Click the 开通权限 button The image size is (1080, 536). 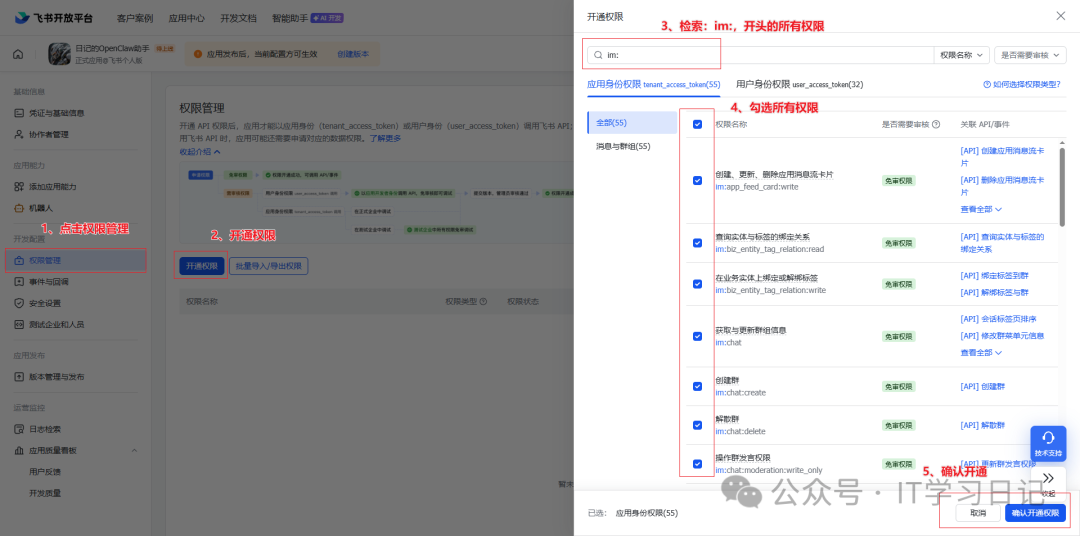(x=202, y=266)
